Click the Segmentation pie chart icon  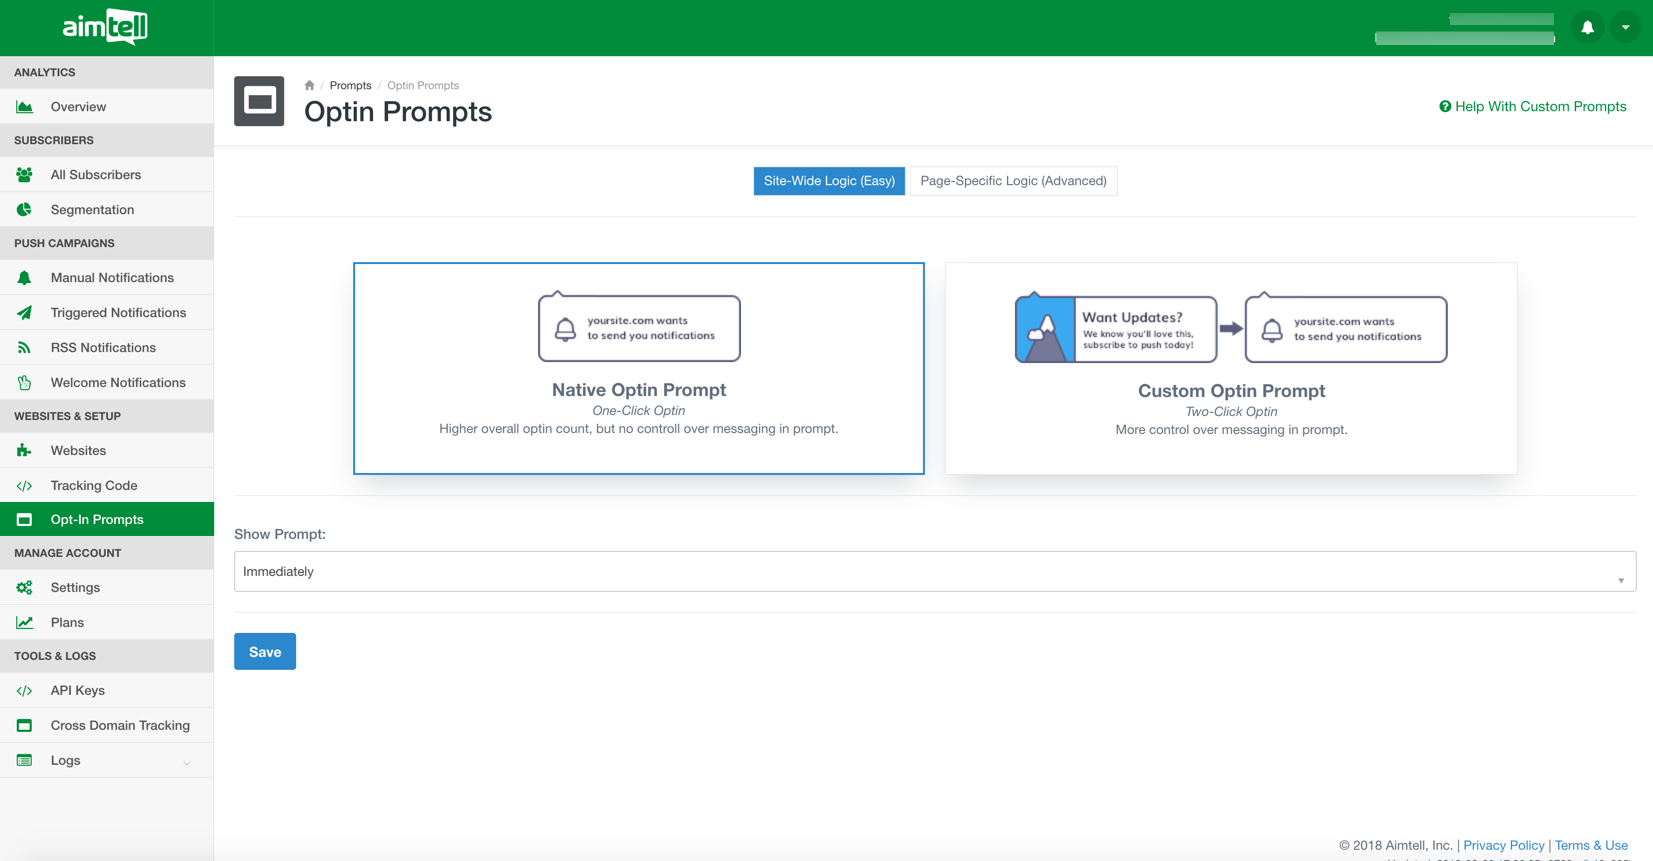(x=25, y=210)
